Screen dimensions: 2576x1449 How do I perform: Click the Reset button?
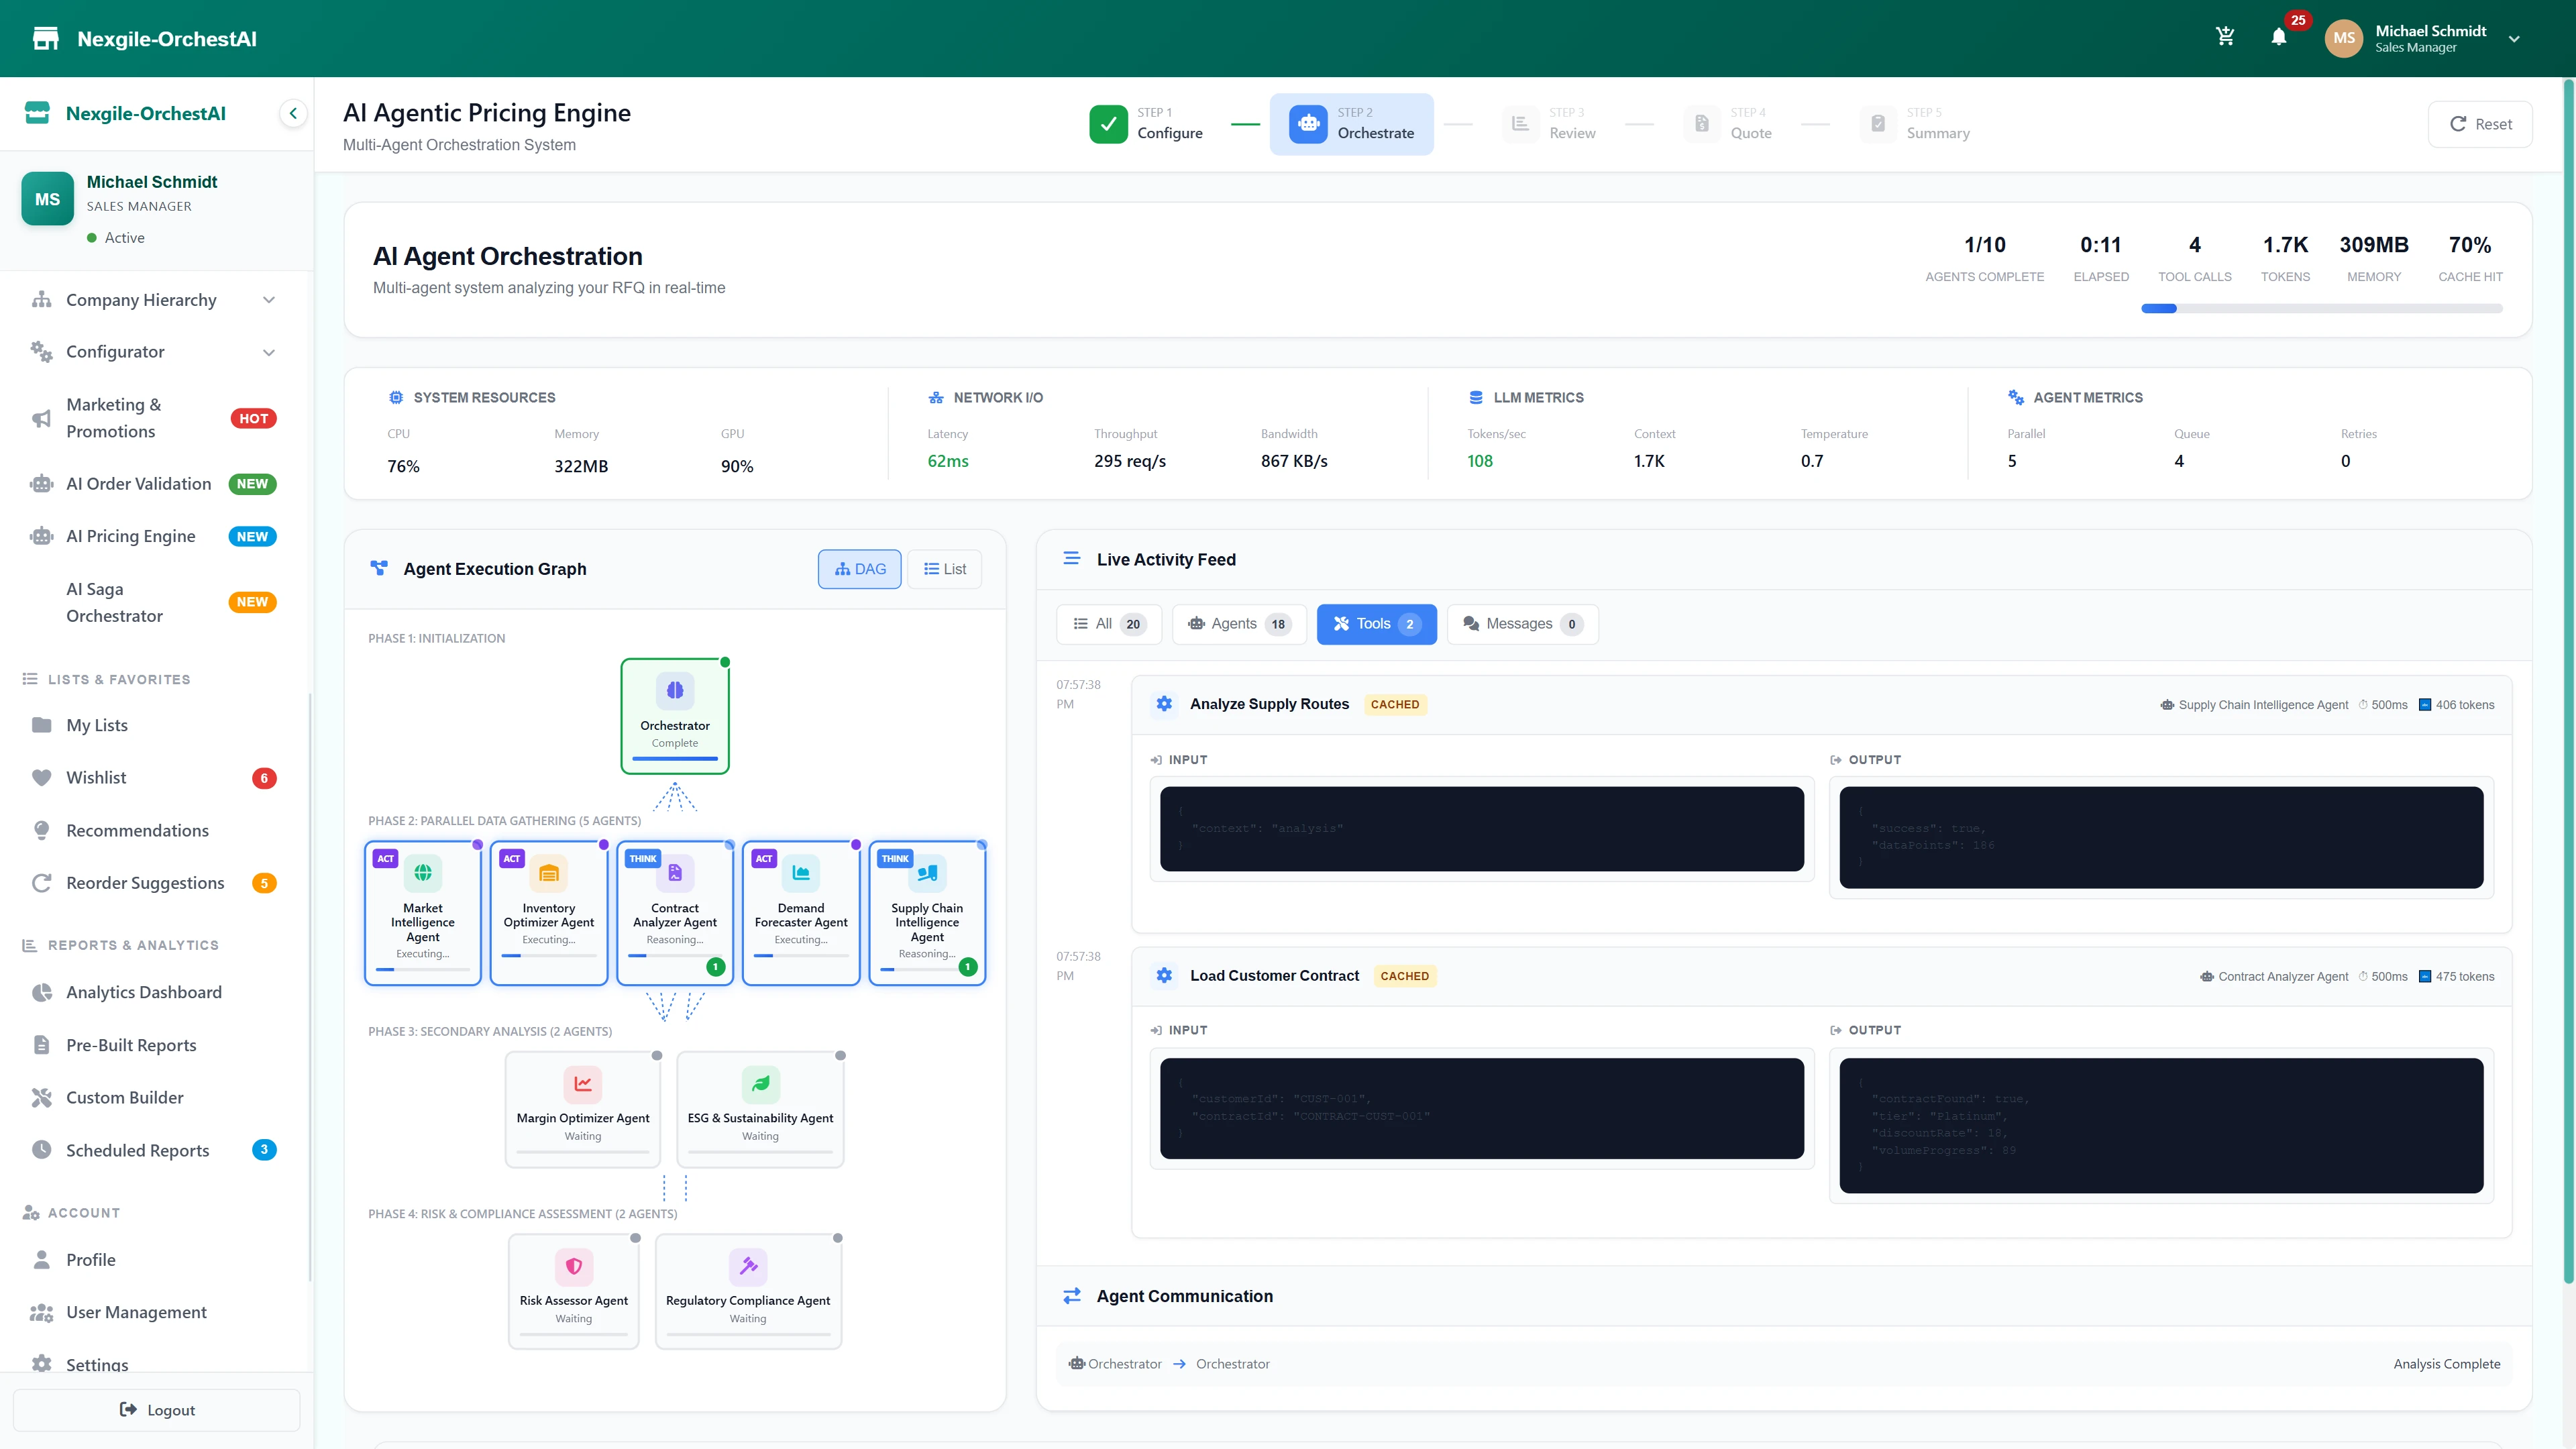pyautogui.click(x=2480, y=123)
